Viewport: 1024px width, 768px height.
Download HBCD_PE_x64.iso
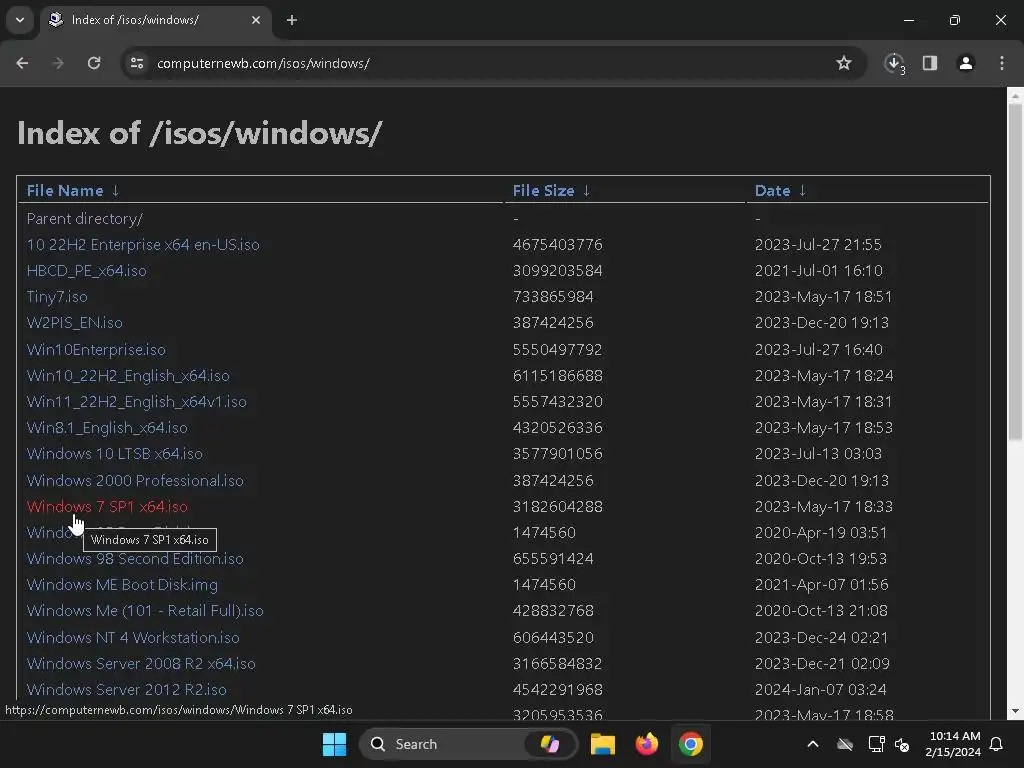click(x=86, y=271)
